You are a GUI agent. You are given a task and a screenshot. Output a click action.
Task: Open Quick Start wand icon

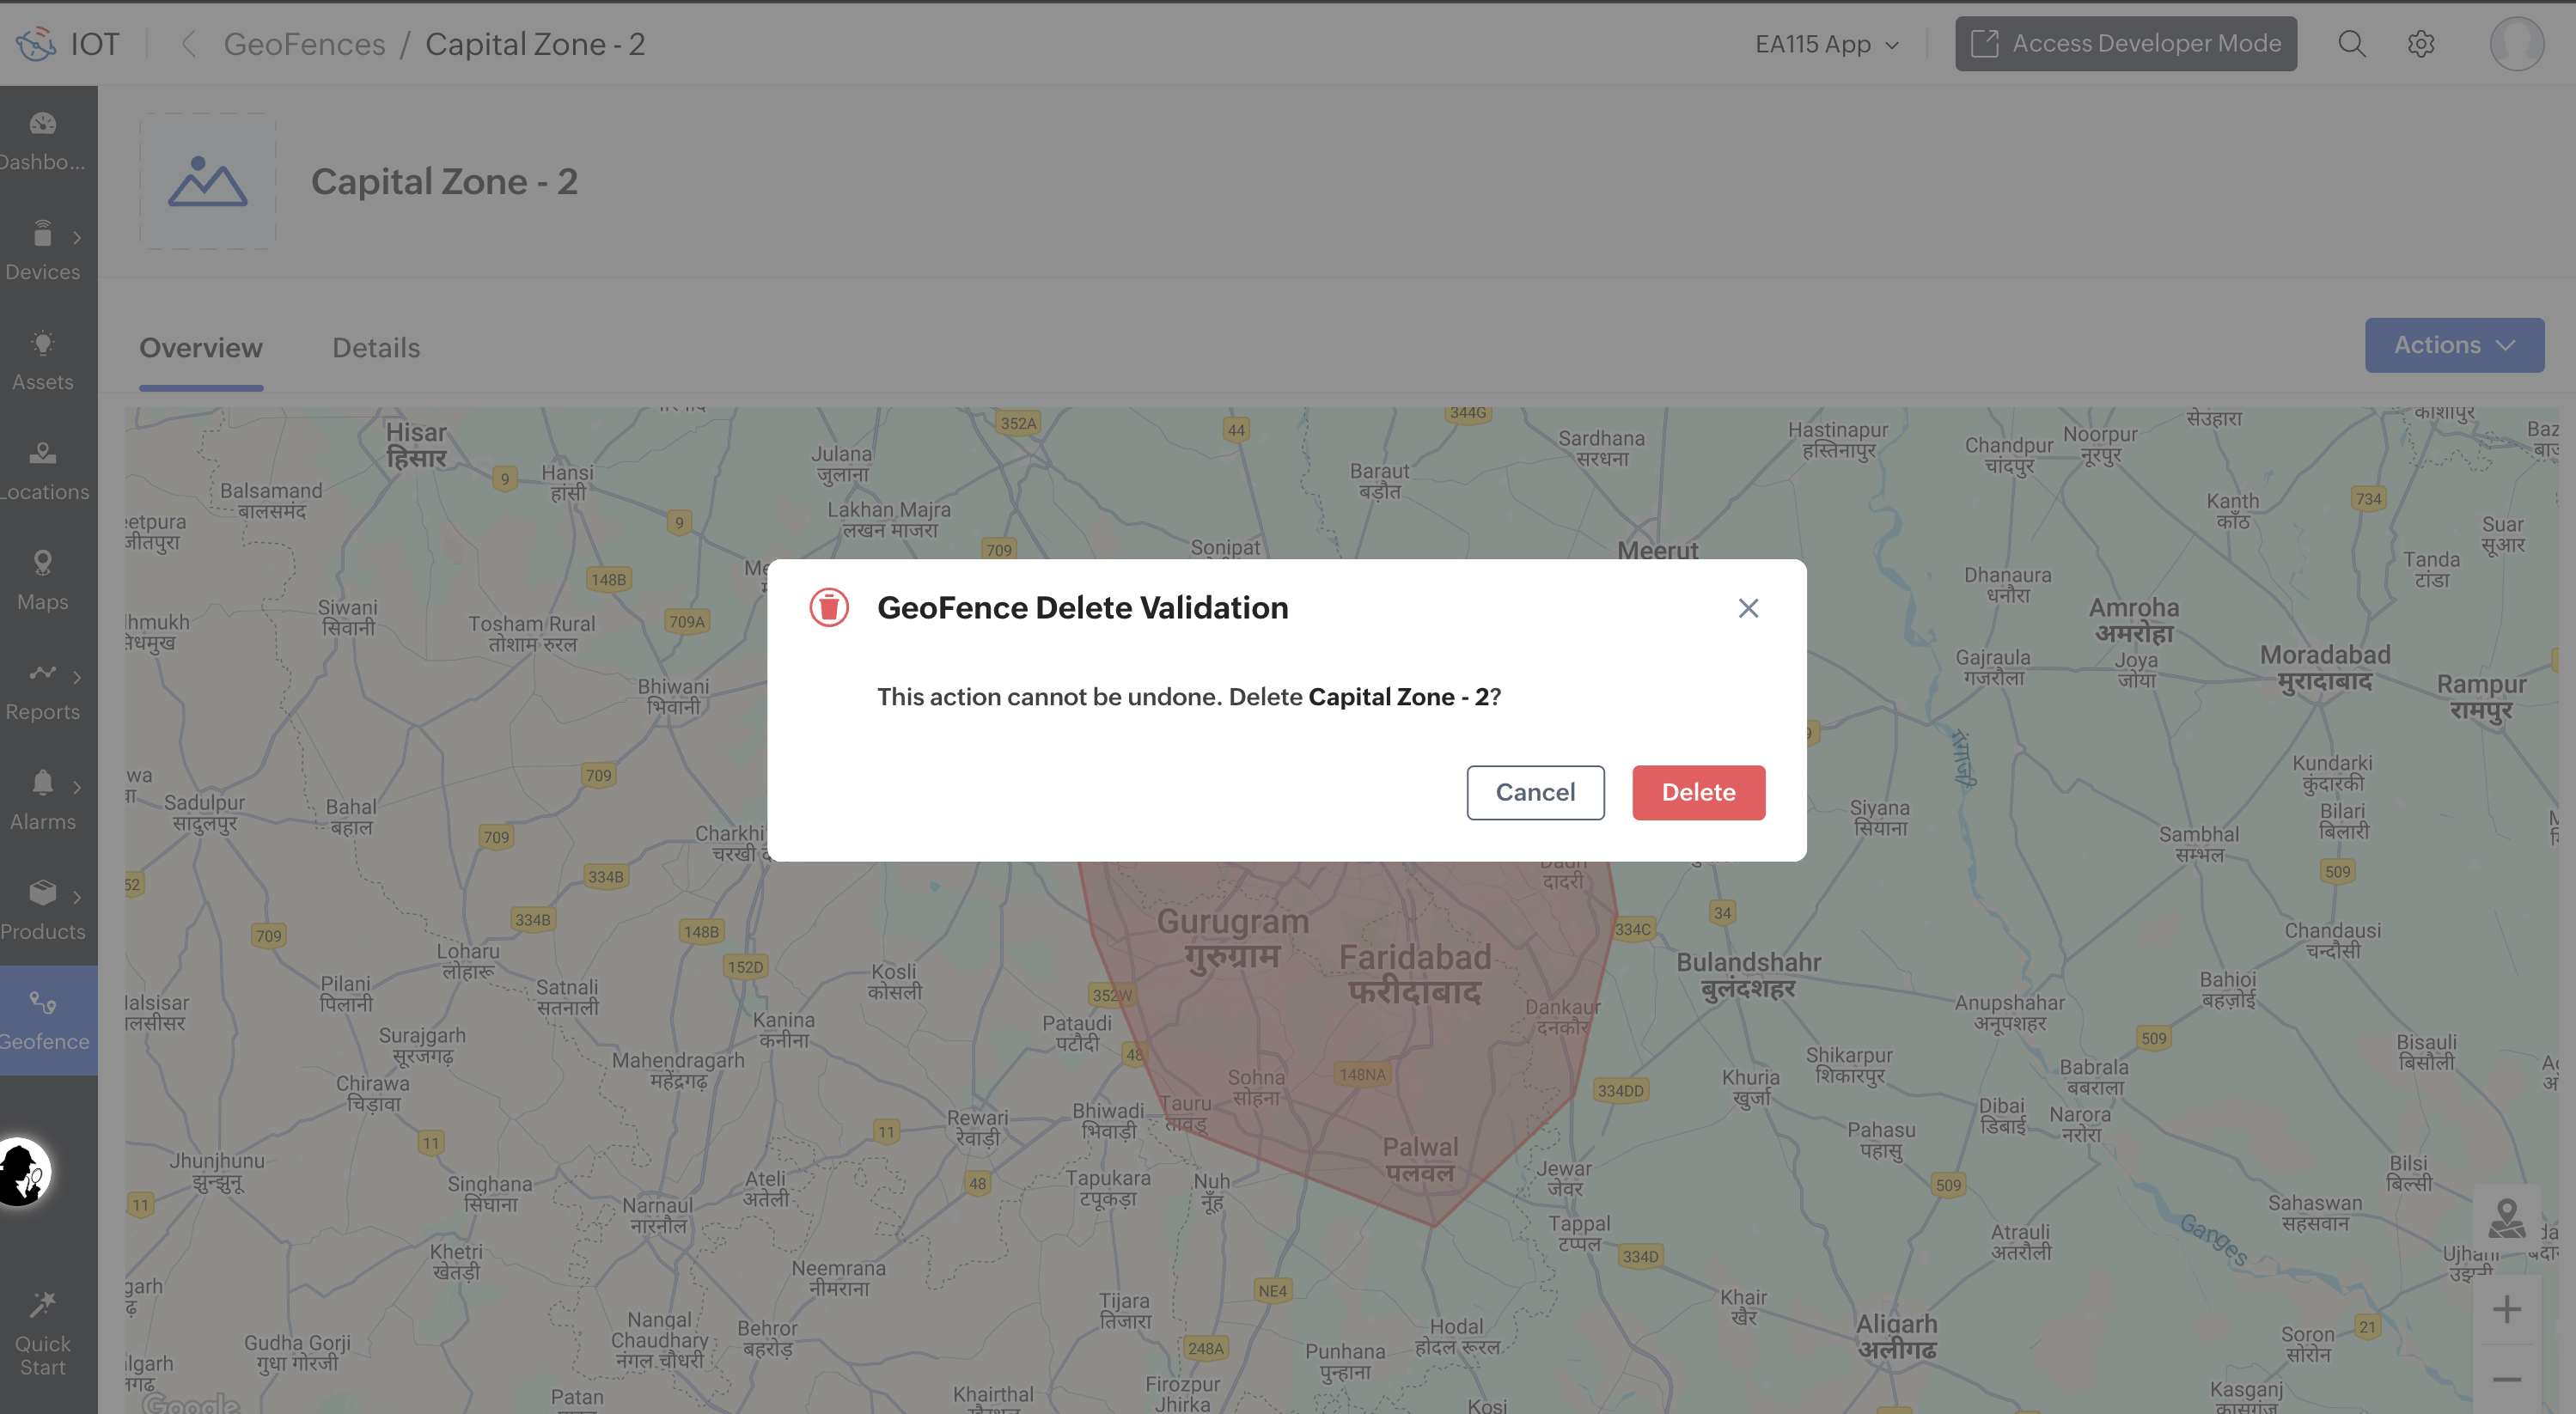pos(42,1304)
